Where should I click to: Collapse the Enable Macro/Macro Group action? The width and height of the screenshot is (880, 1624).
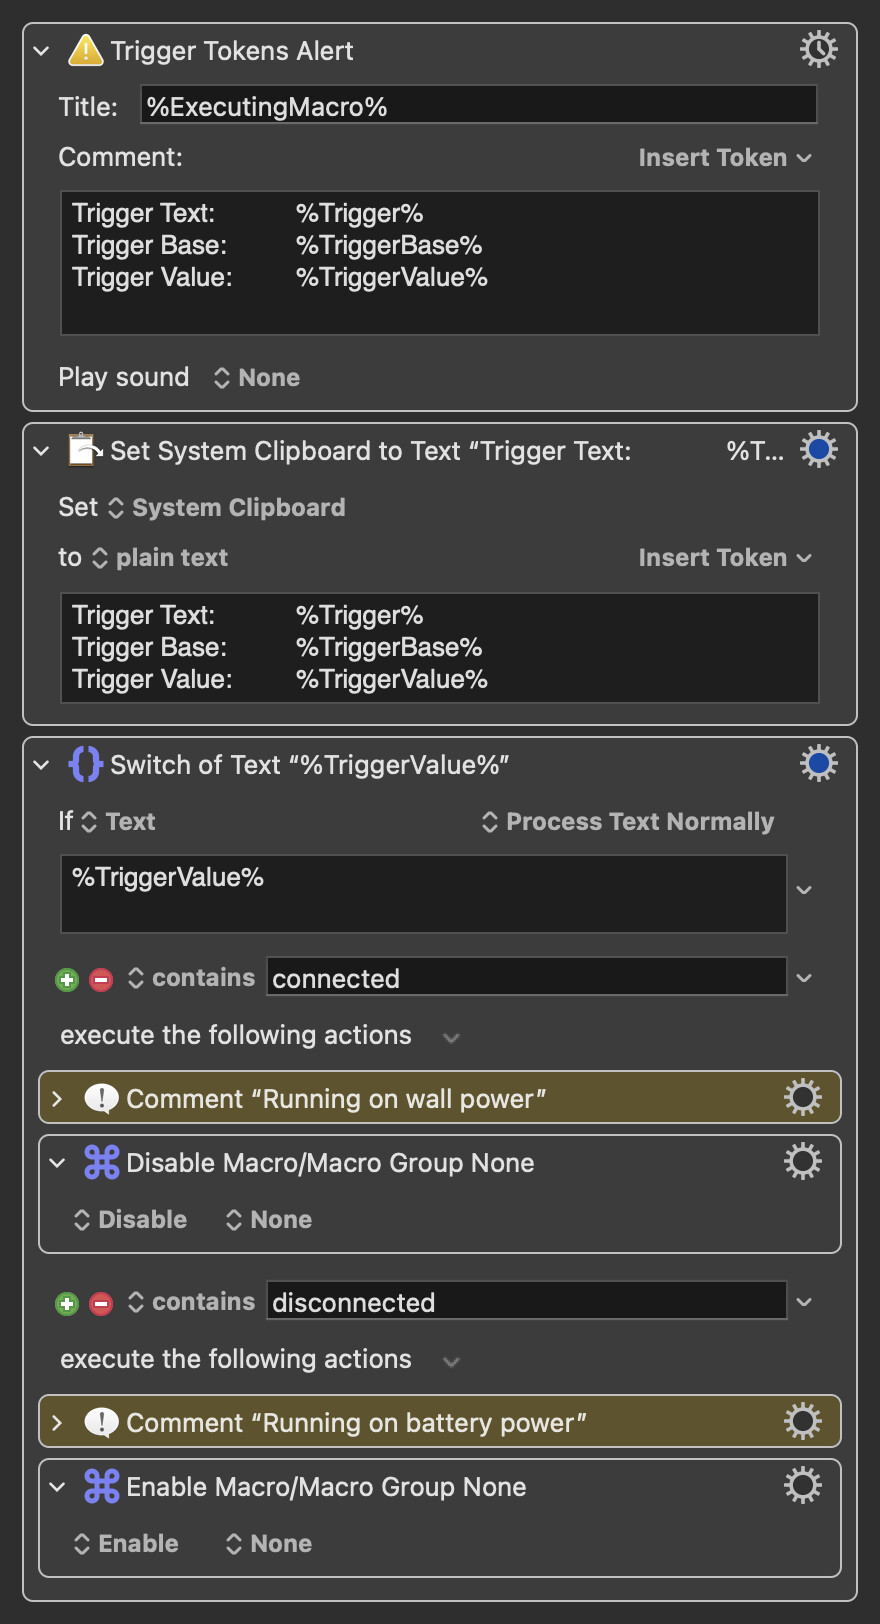(x=57, y=1487)
